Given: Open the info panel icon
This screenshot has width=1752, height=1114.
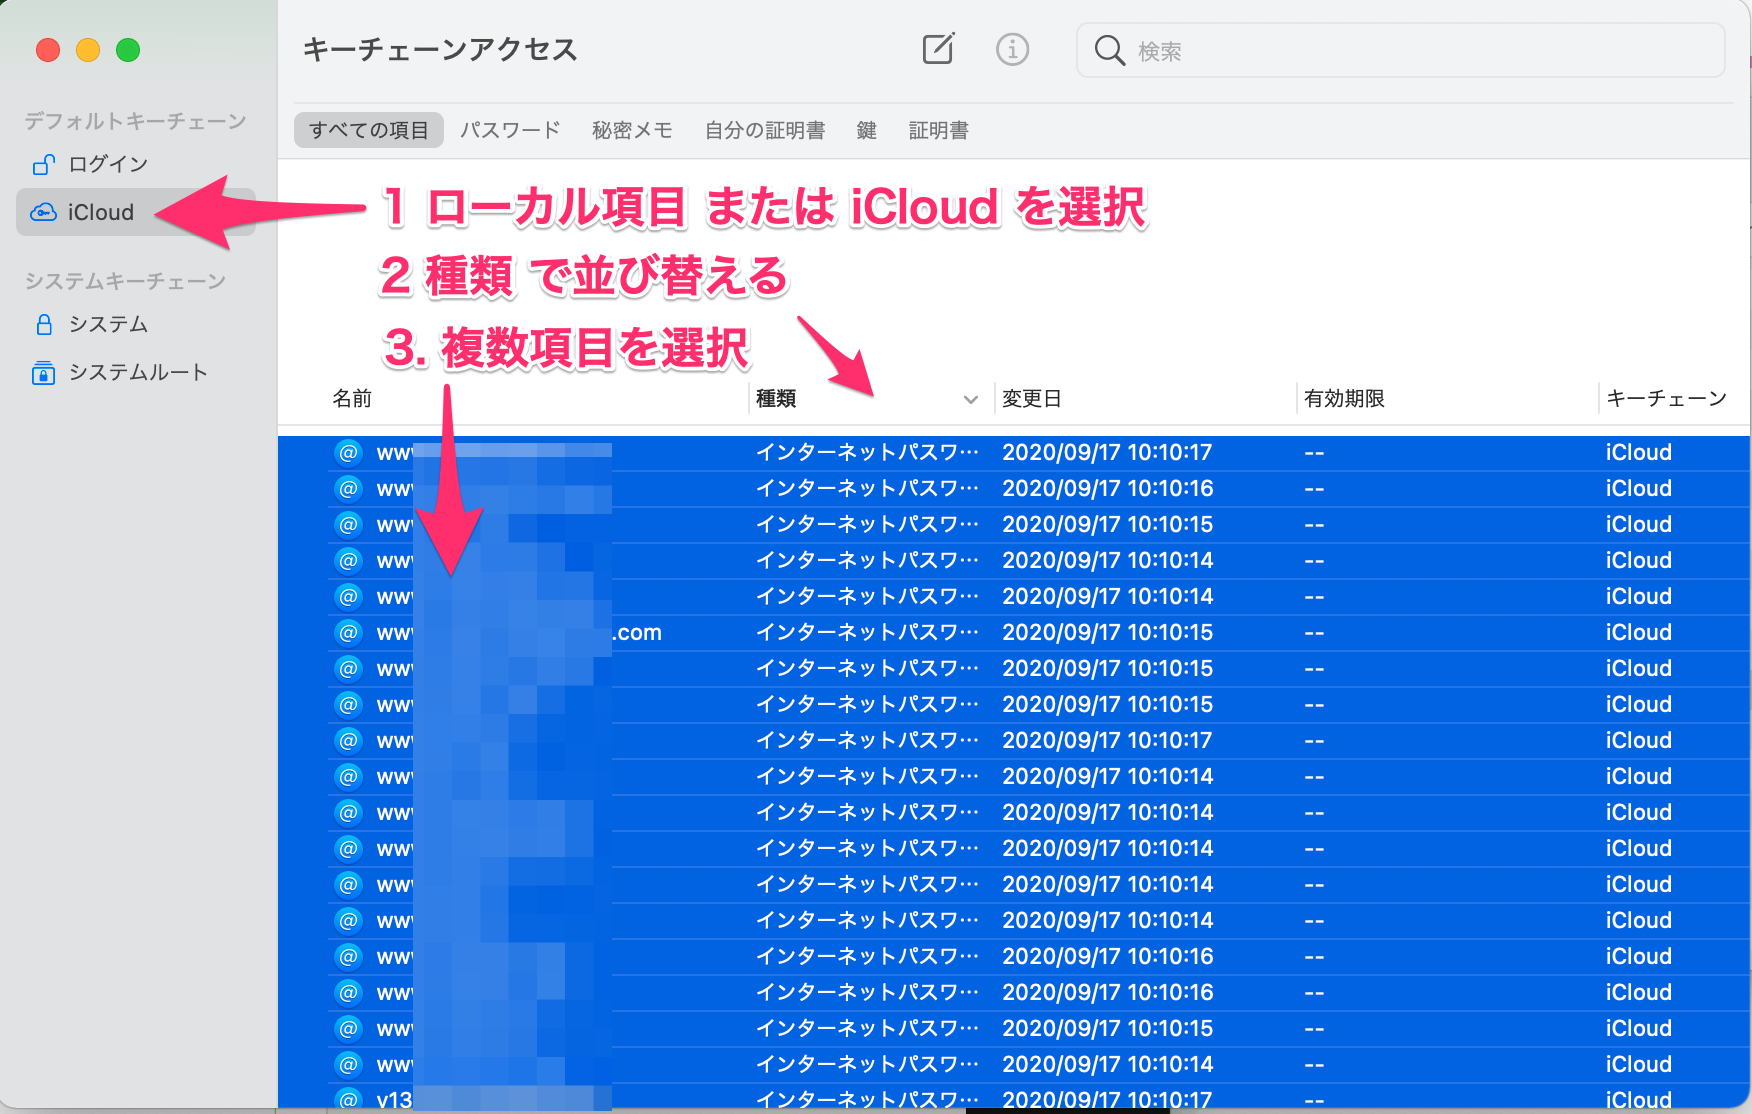Looking at the screenshot, I should pos(1012,48).
